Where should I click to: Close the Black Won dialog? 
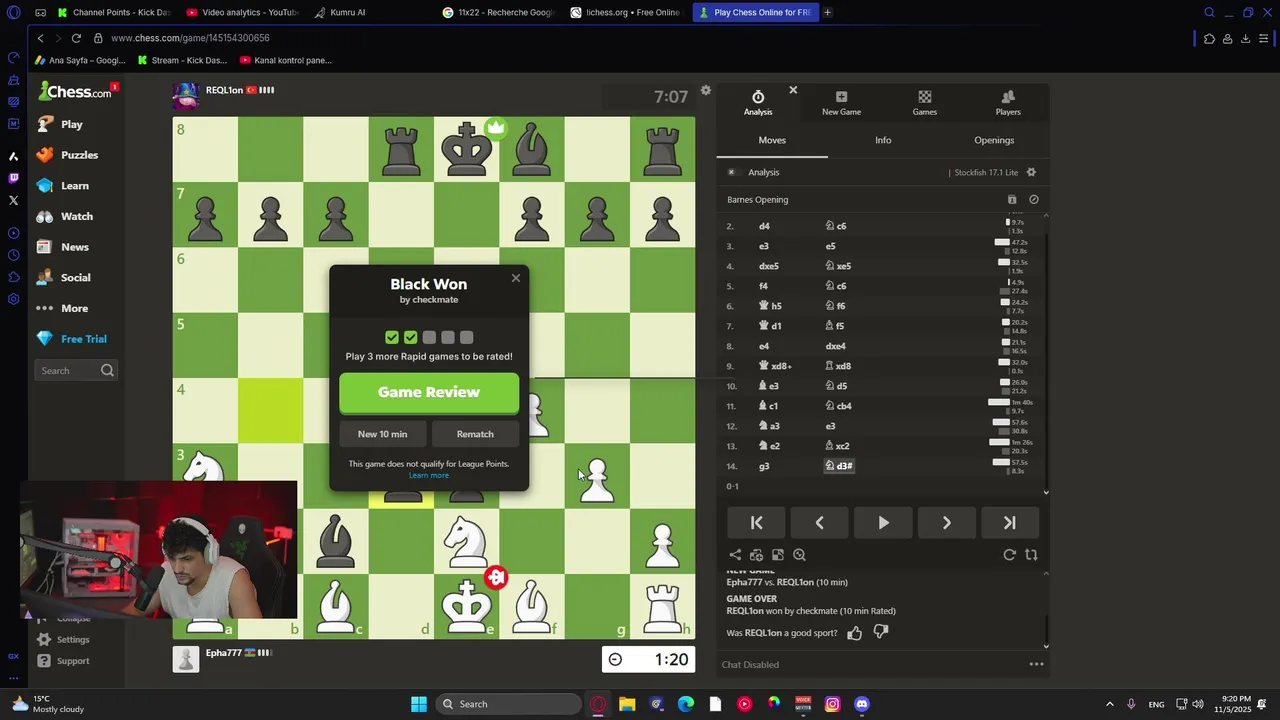(516, 278)
